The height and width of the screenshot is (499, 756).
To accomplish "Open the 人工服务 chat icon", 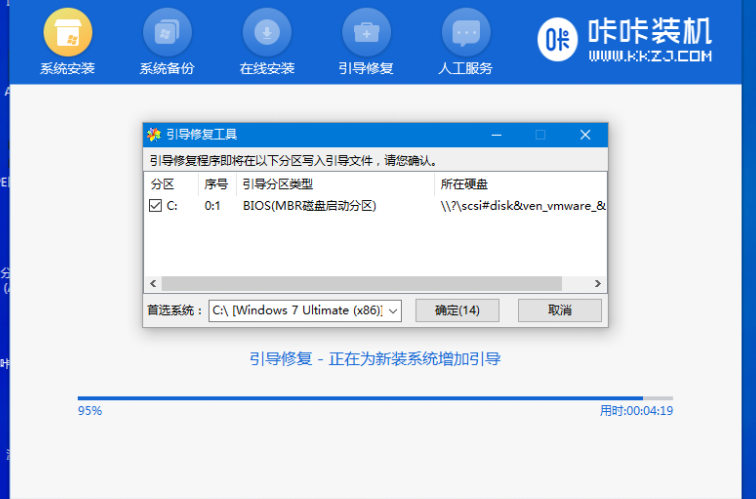I will click(x=465, y=34).
